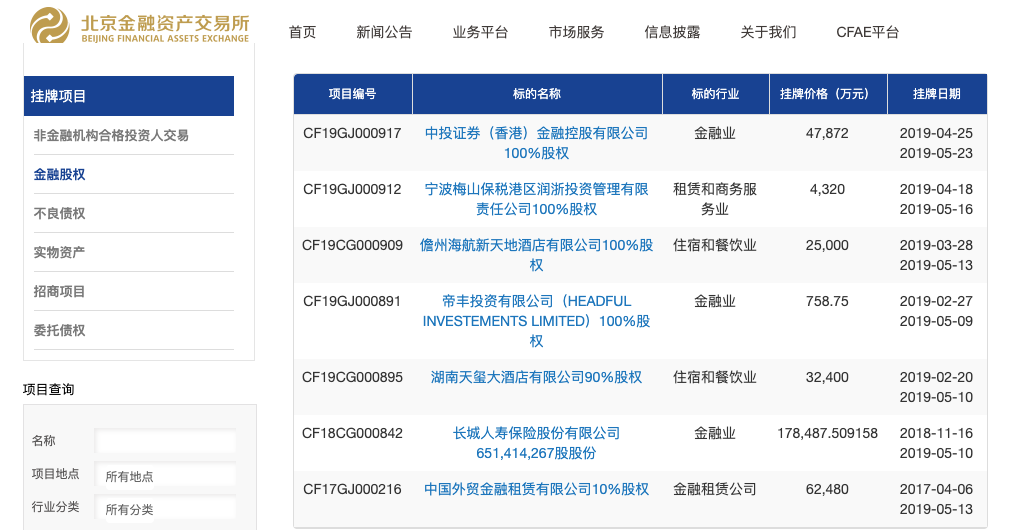
Task: Click the price 62,480 cell
Action: coord(827,489)
